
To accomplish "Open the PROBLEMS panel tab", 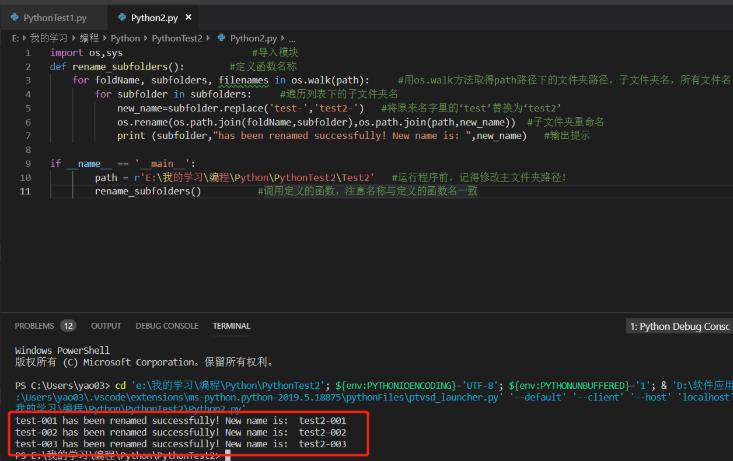I will coord(34,326).
